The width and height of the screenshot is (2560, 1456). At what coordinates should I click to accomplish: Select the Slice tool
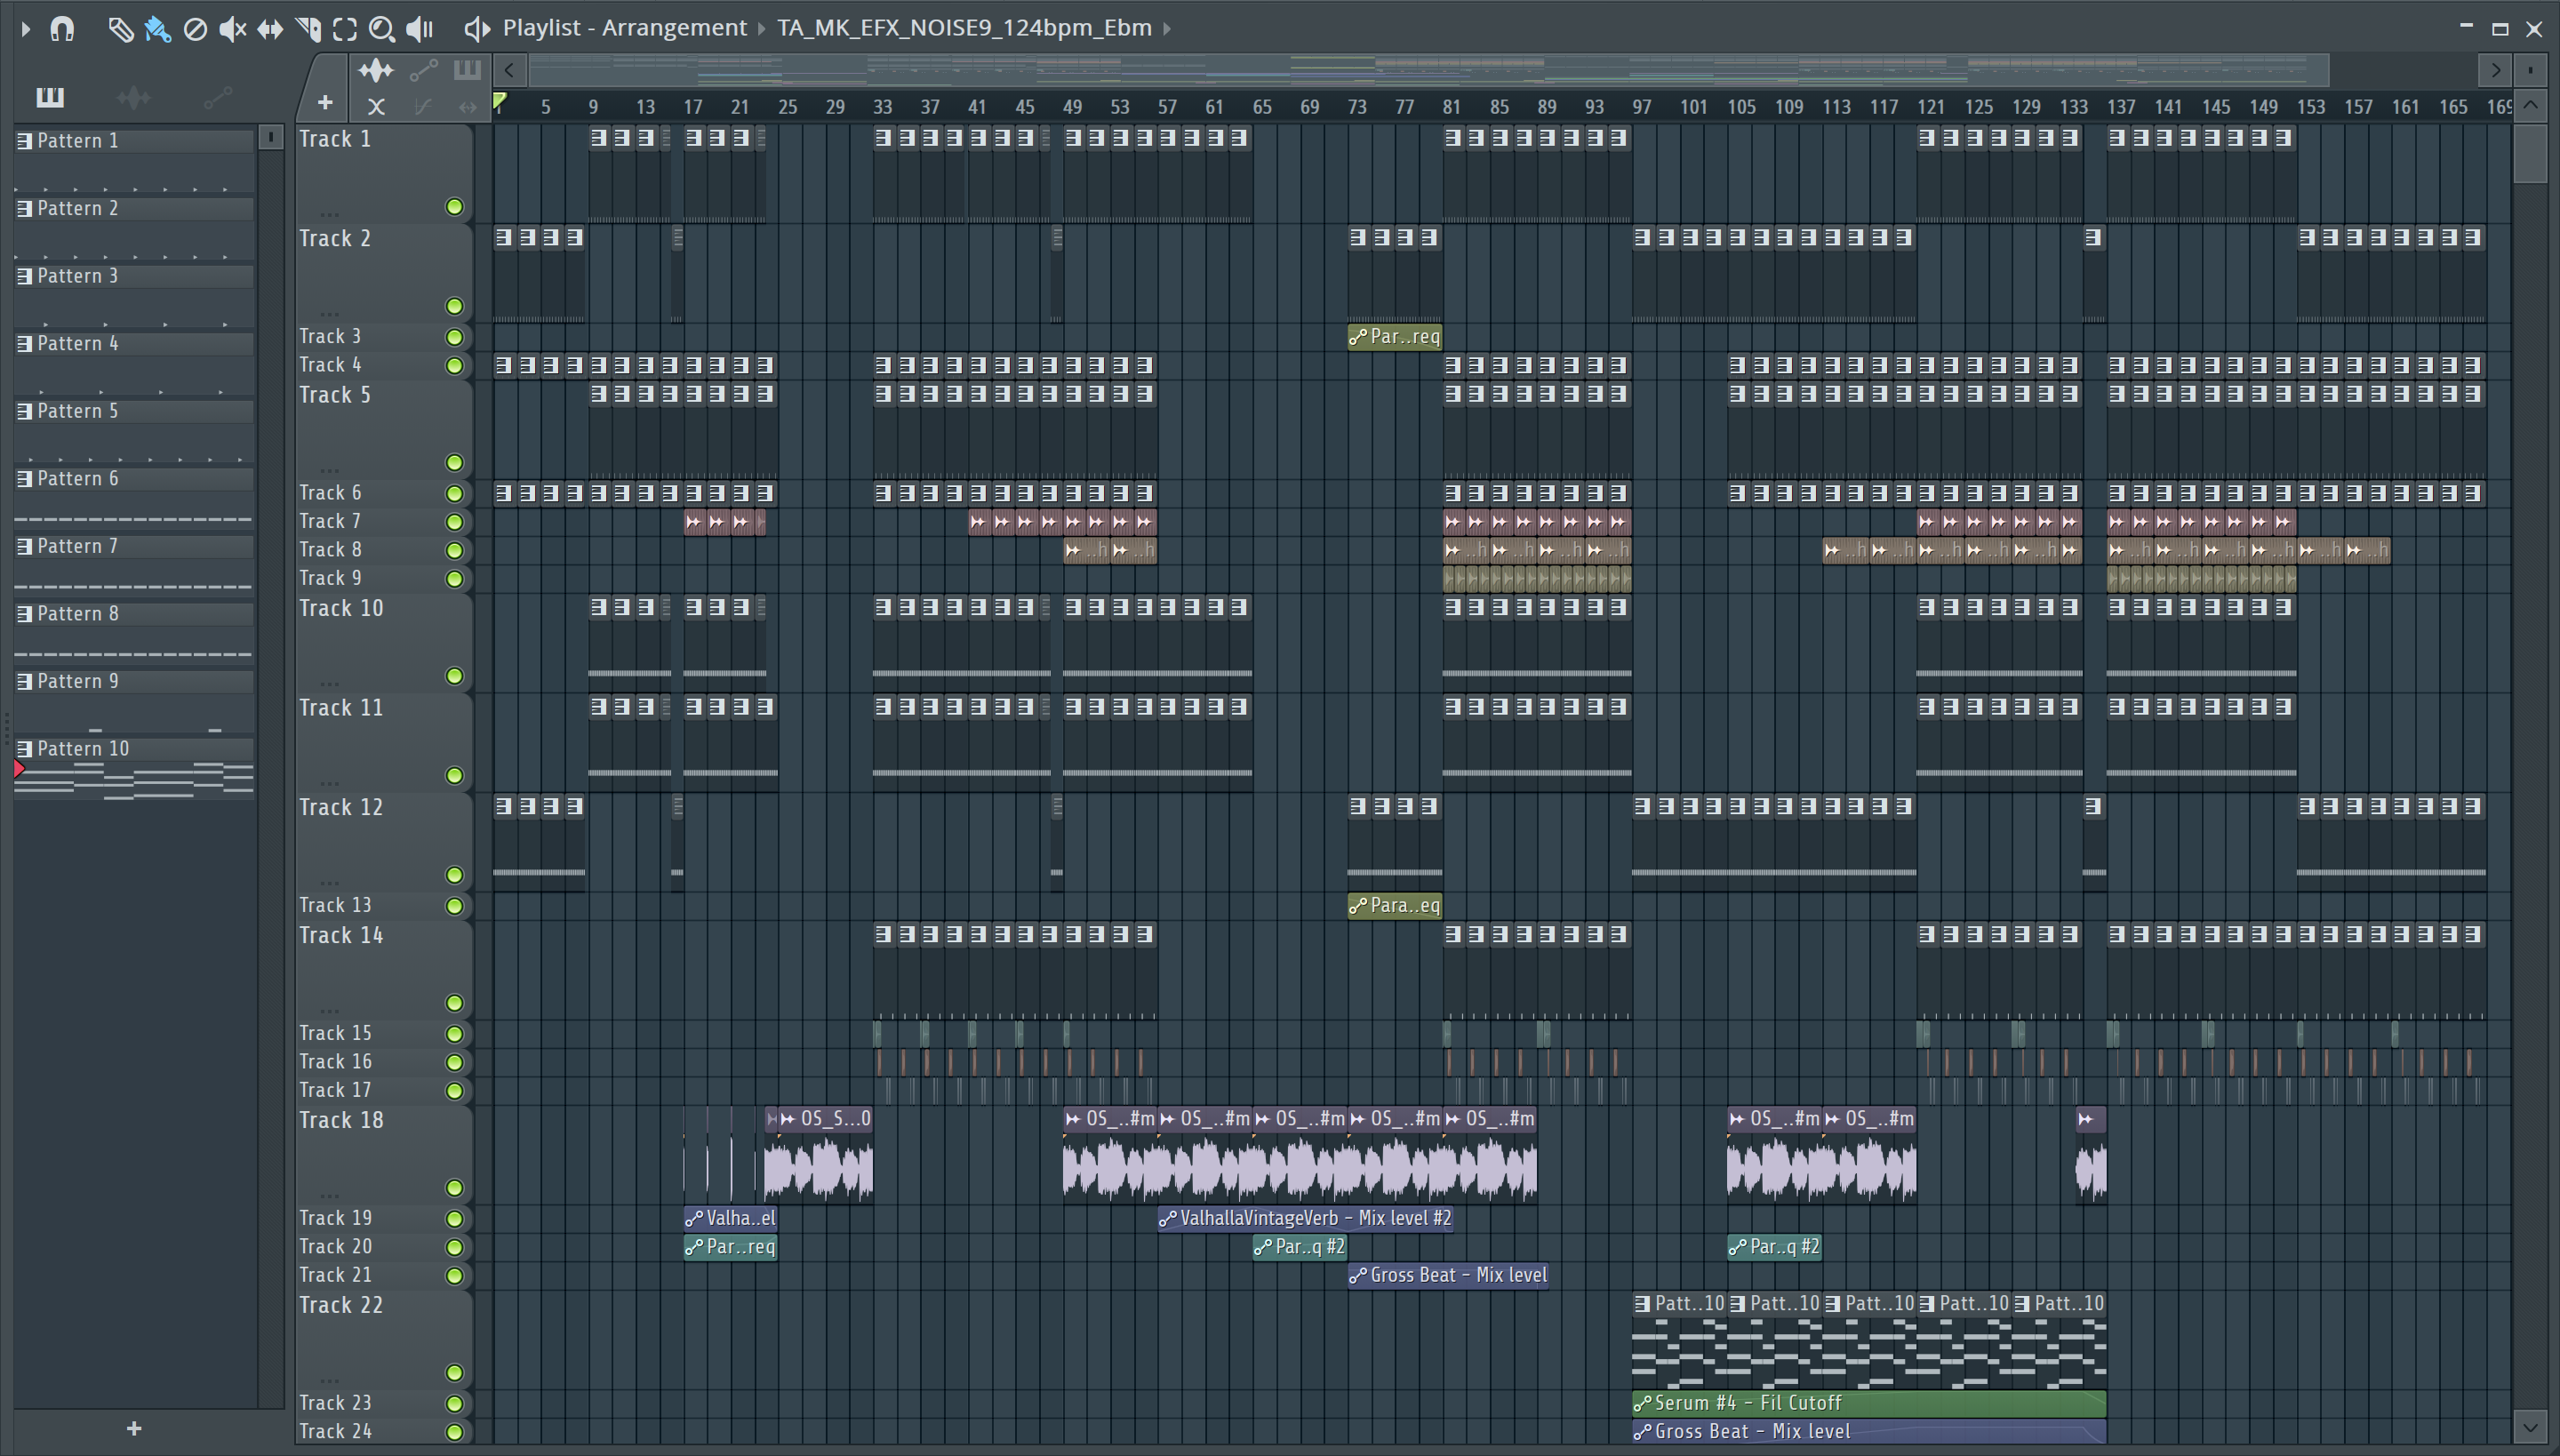click(x=308, y=30)
